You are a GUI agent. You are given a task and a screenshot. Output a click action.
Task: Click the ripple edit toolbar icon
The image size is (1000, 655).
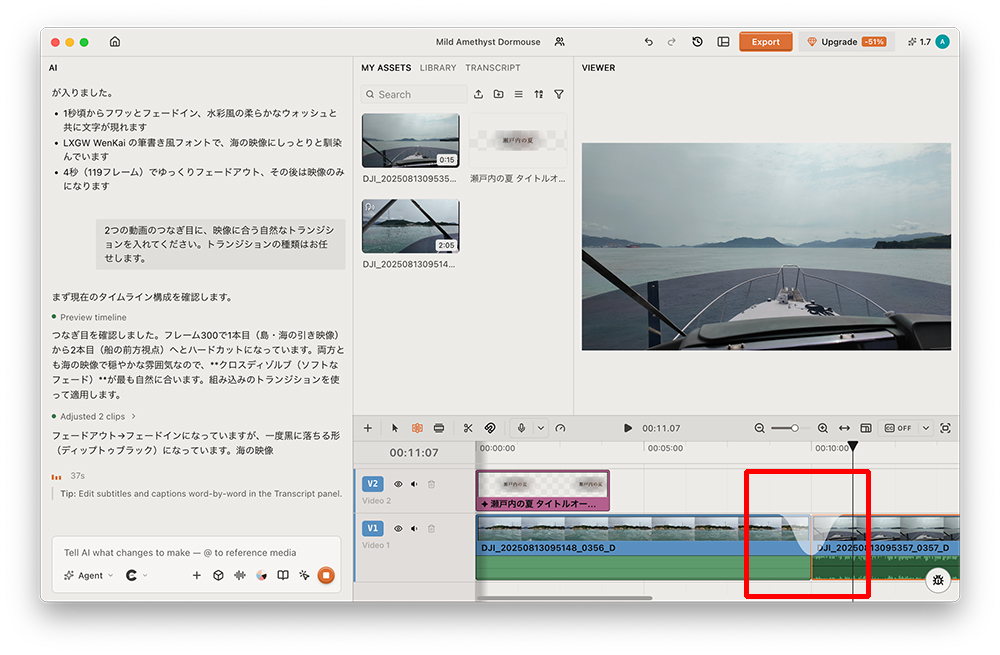click(x=439, y=428)
